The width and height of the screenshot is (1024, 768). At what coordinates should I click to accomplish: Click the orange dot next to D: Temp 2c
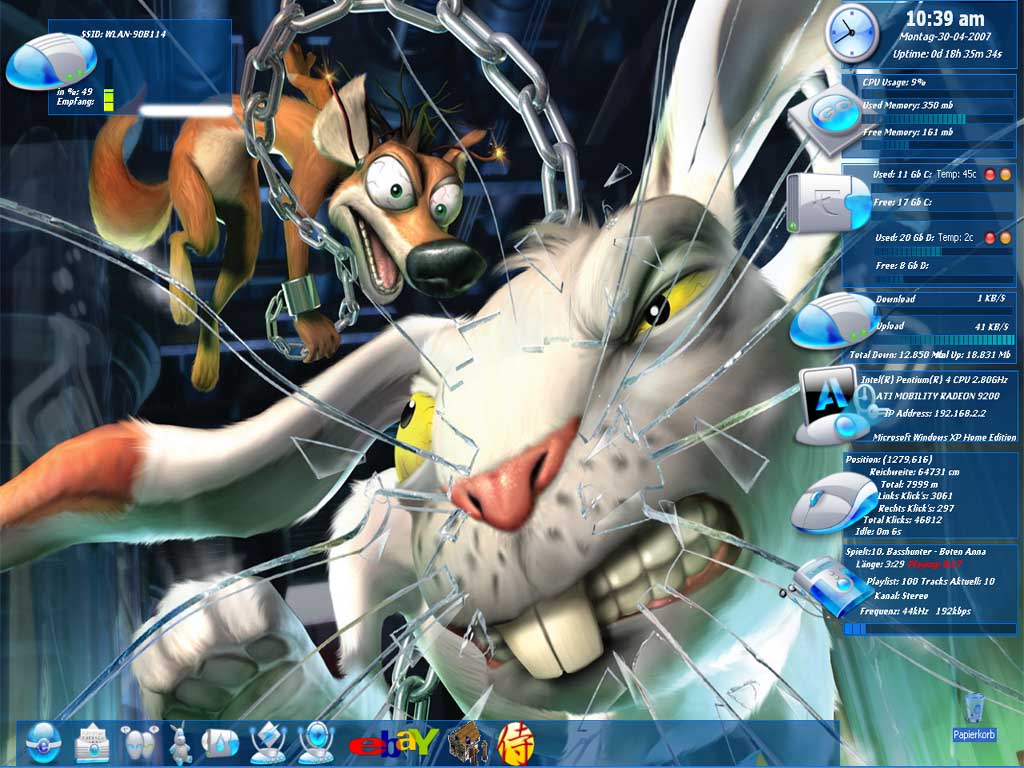tap(1005, 238)
